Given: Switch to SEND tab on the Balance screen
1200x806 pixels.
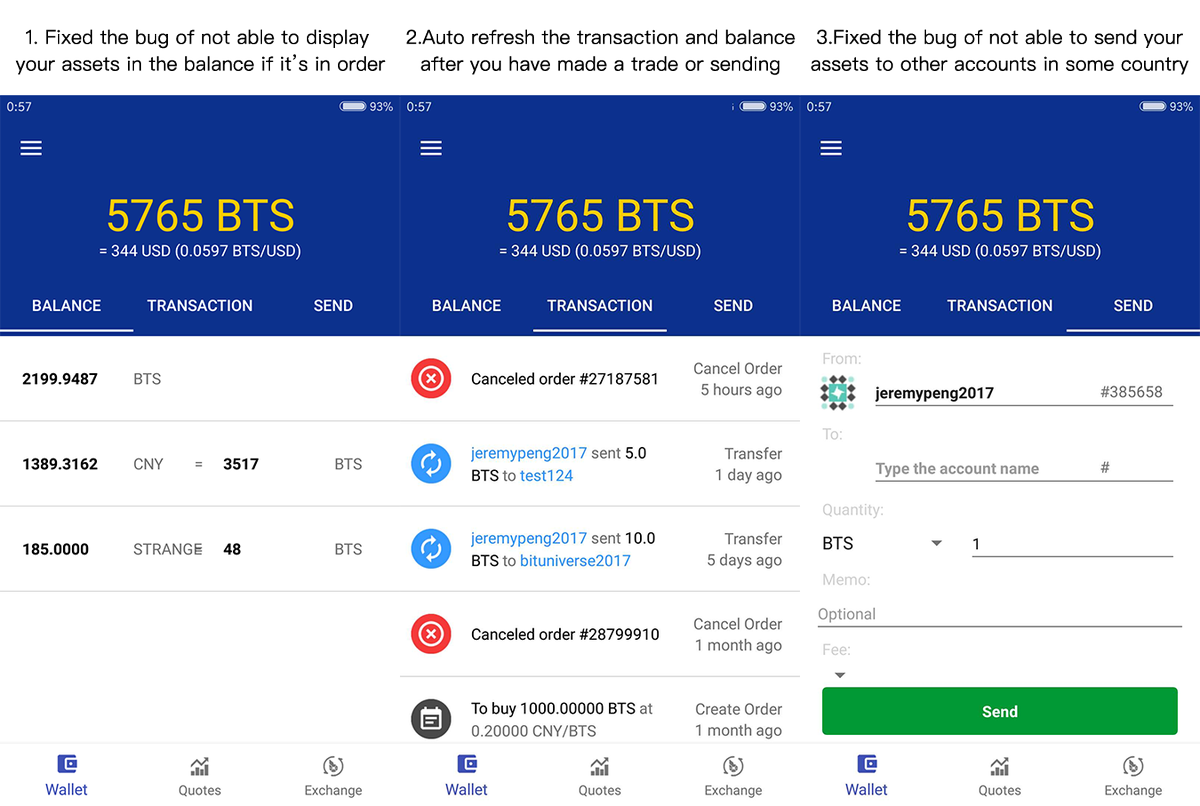Looking at the screenshot, I should tap(333, 306).
